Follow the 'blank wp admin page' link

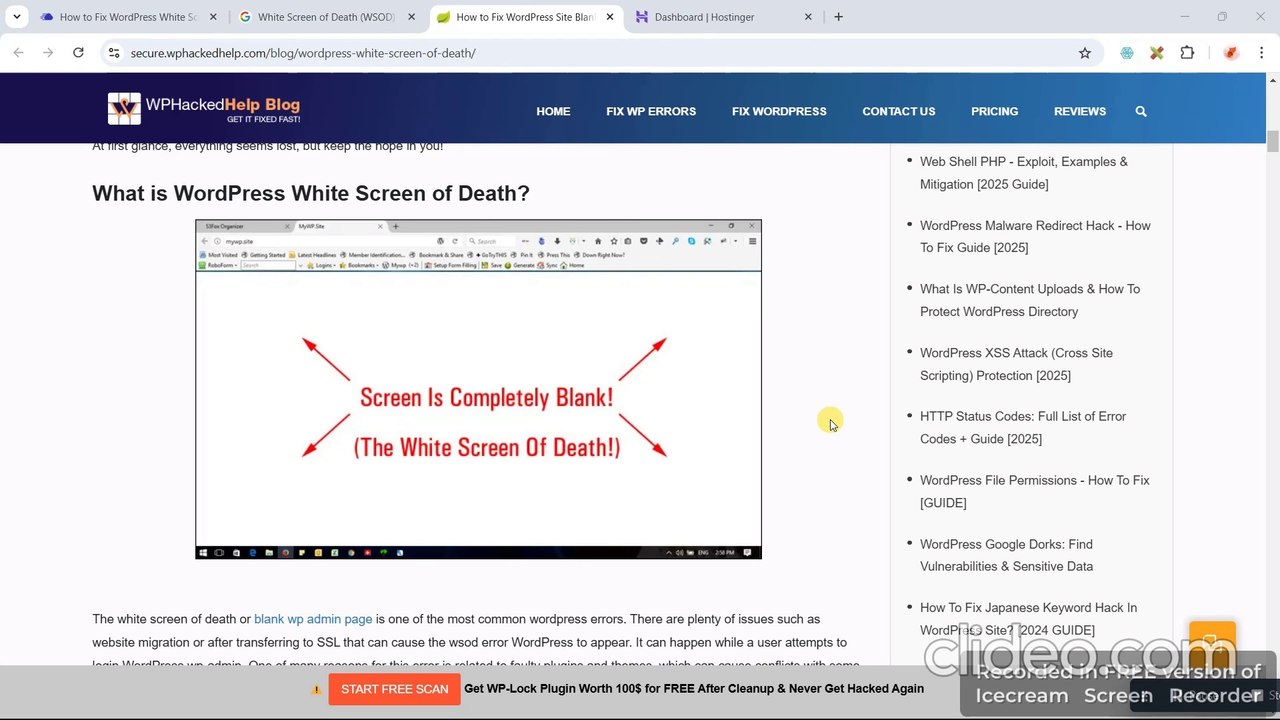pos(313,619)
